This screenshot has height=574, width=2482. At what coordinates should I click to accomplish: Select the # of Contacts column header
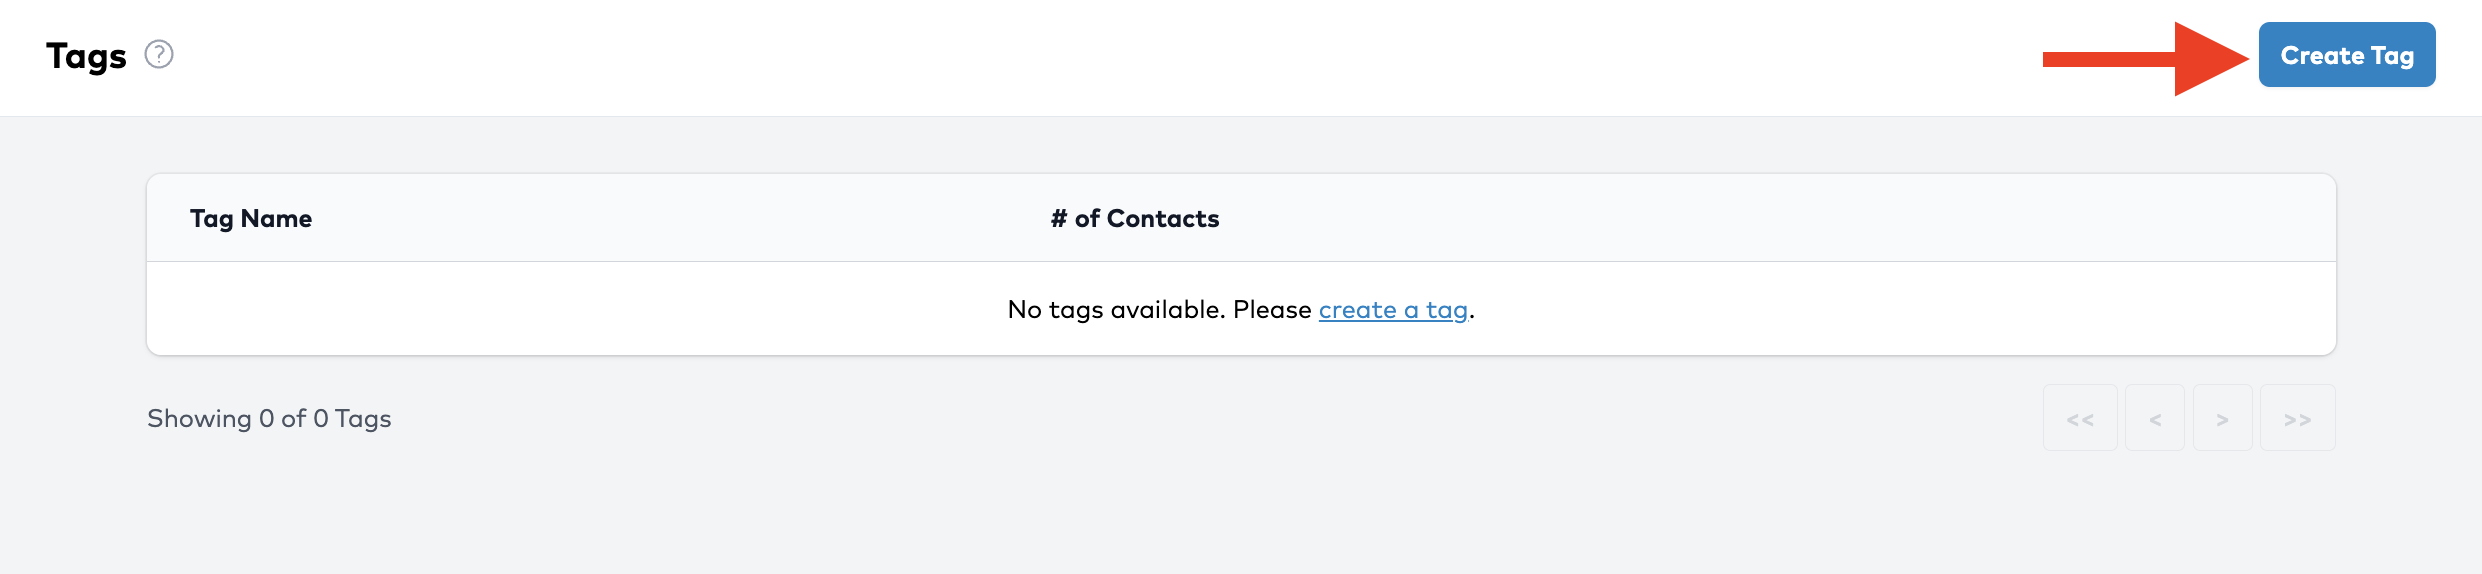(1135, 219)
